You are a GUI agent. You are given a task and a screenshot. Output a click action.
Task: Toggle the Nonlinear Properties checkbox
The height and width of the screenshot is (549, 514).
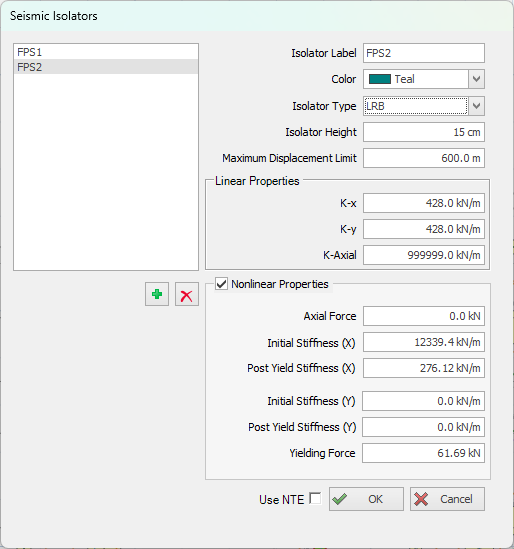click(221, 284)
